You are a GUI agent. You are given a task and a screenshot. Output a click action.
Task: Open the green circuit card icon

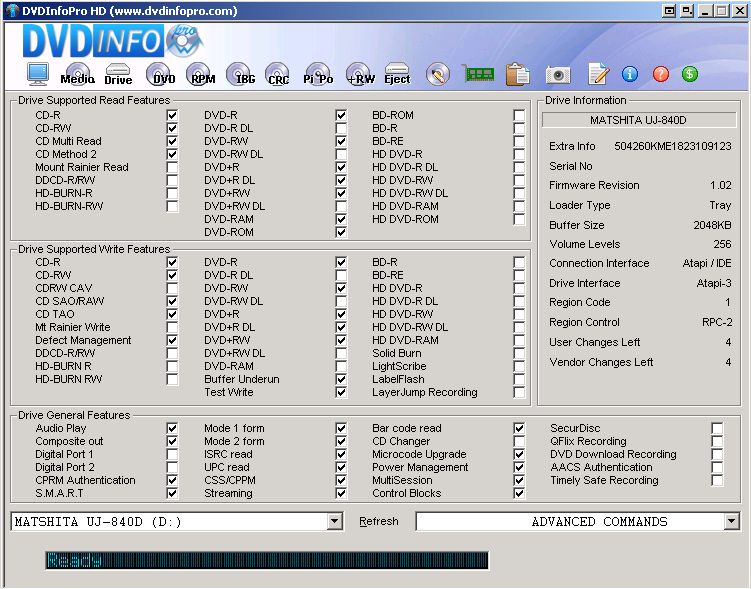pos(478,73)
